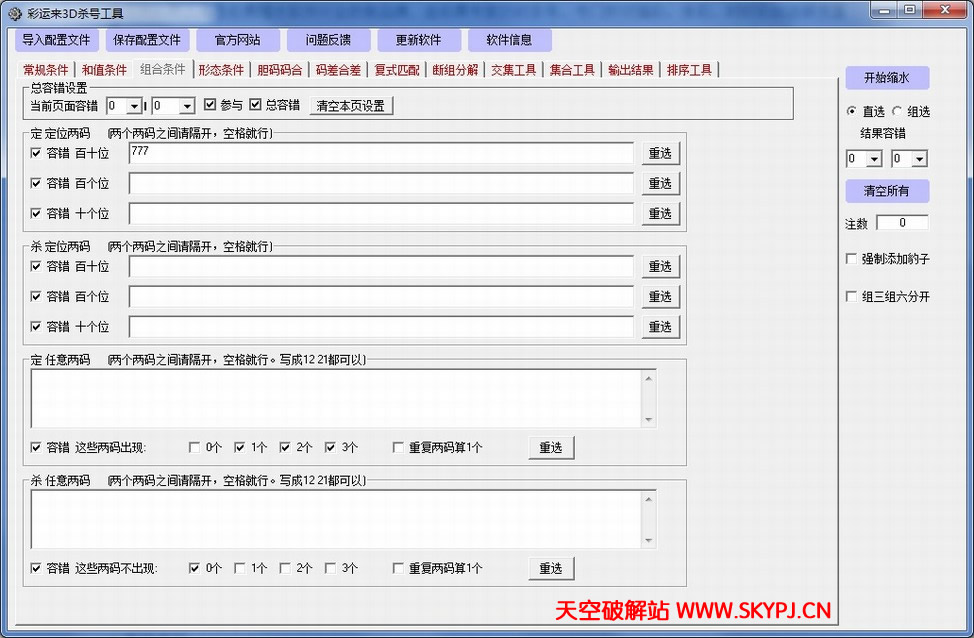Toggle the 参与 checkbox

(212, 104)
